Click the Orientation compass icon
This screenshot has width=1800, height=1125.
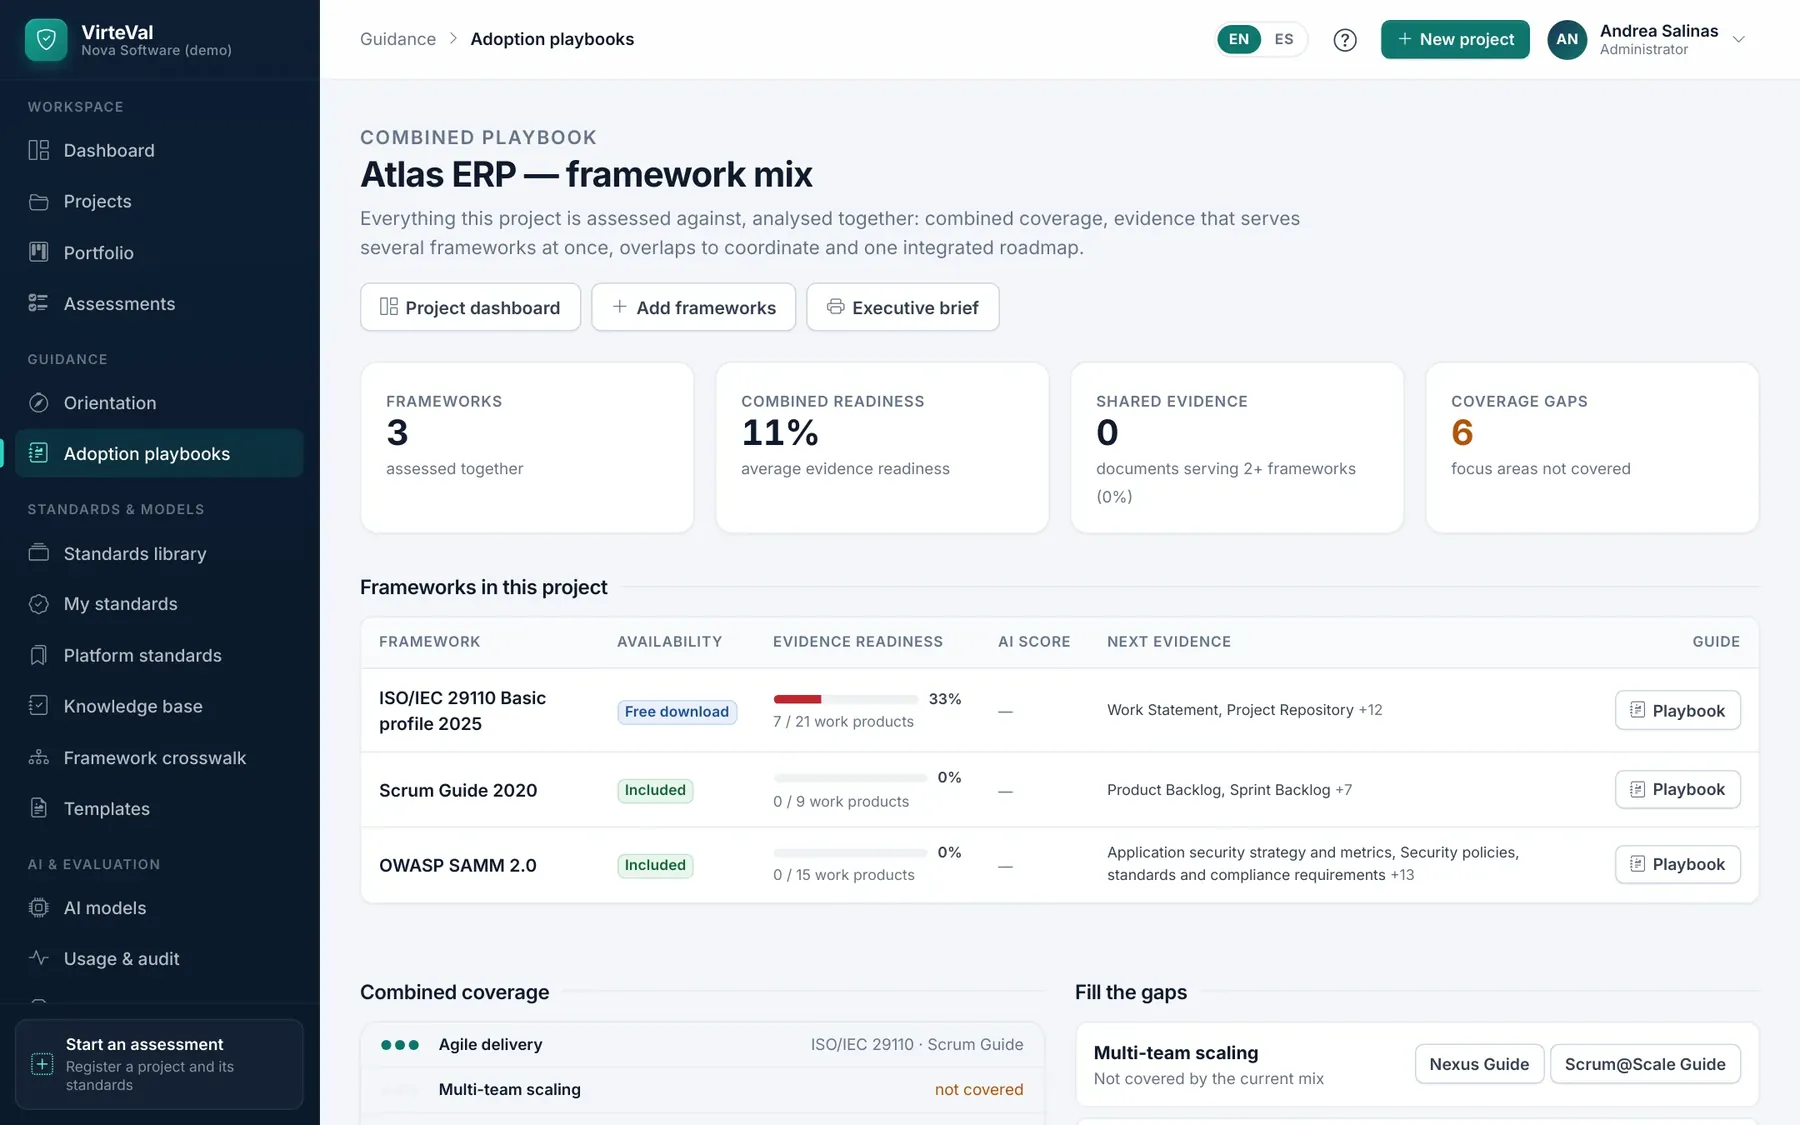tap(39, 402)
